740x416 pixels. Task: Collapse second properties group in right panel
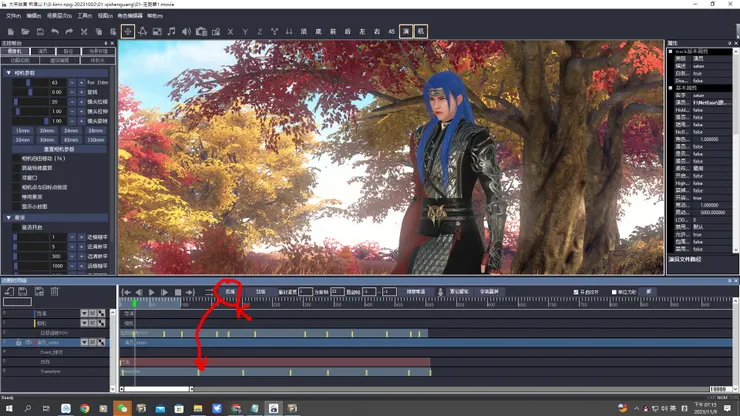coord(671,88)
